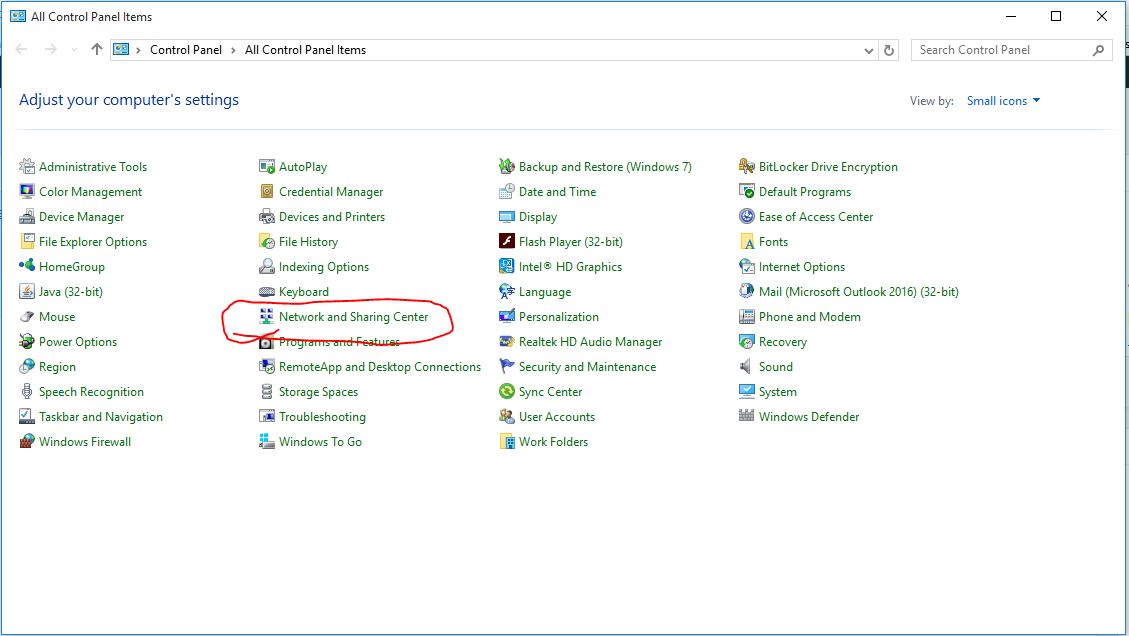1129x636 pixels.
Task: Open RemoteApp and Desktop Connections link
Action: [x=379, y=367]
